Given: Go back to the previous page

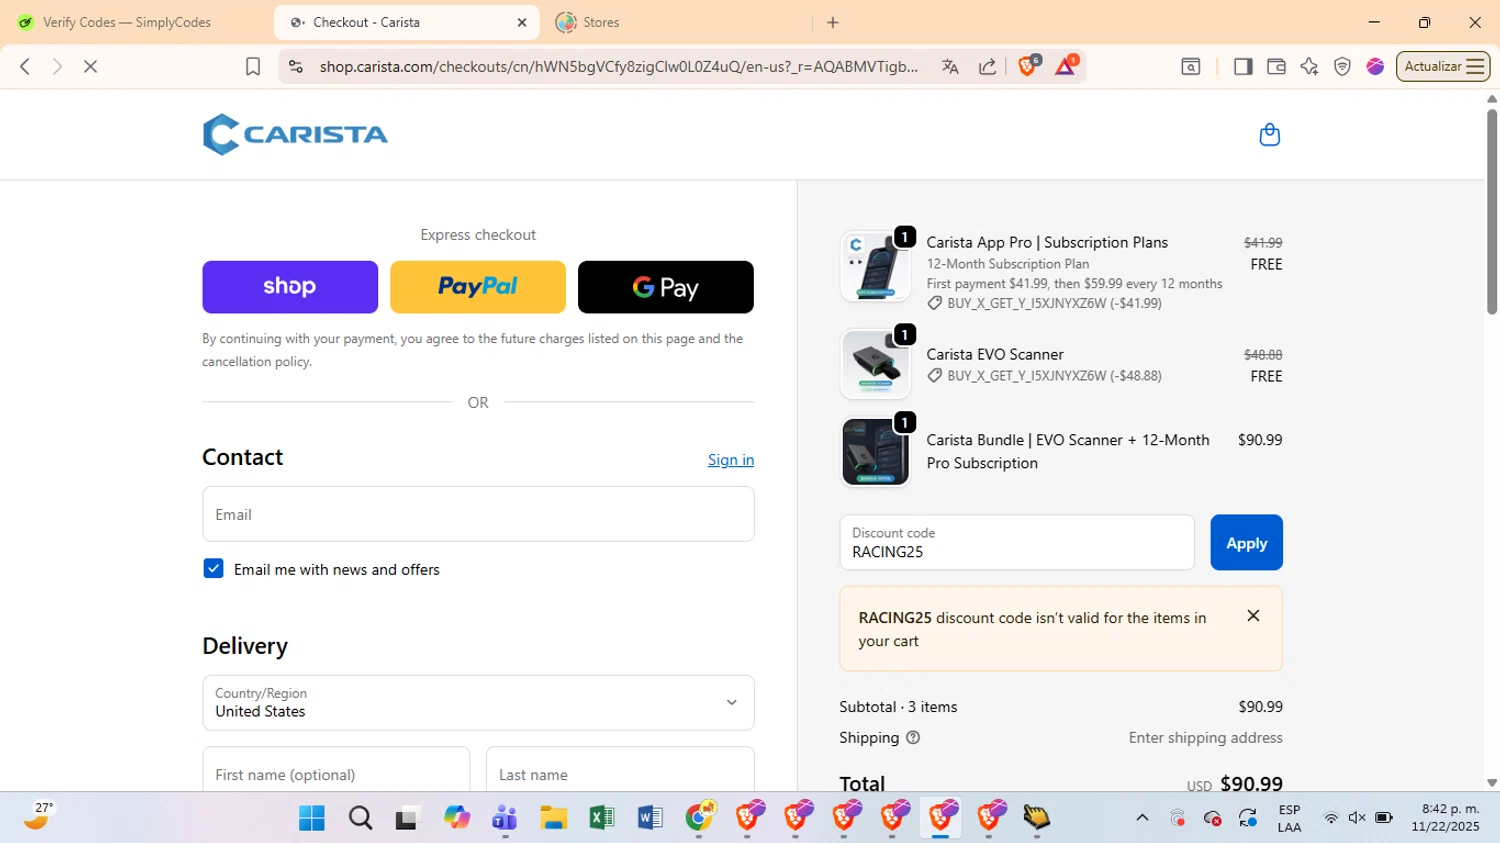Looking at the screenshot, I should pos(25,66).
